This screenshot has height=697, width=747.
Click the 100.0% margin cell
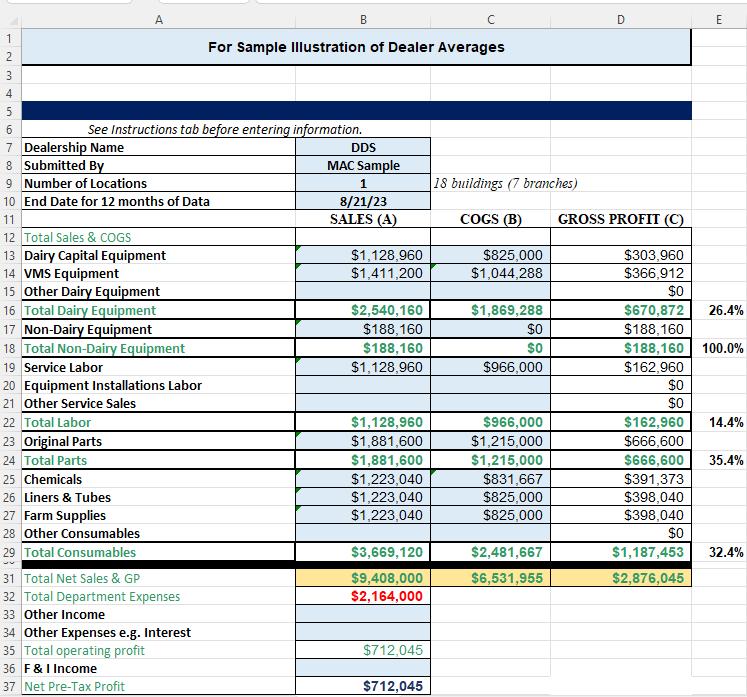pyautogui.click(x=719, y=348)
